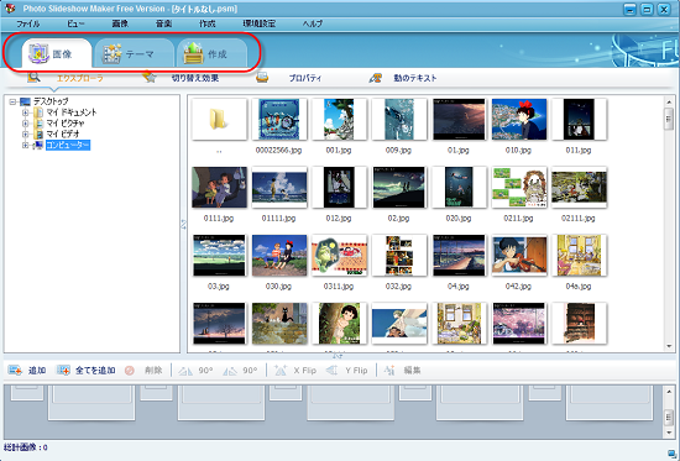680x461 pixels.
Task: Click the thumbnail panel scroll up arrow
Action: click(x=669, y=102)
